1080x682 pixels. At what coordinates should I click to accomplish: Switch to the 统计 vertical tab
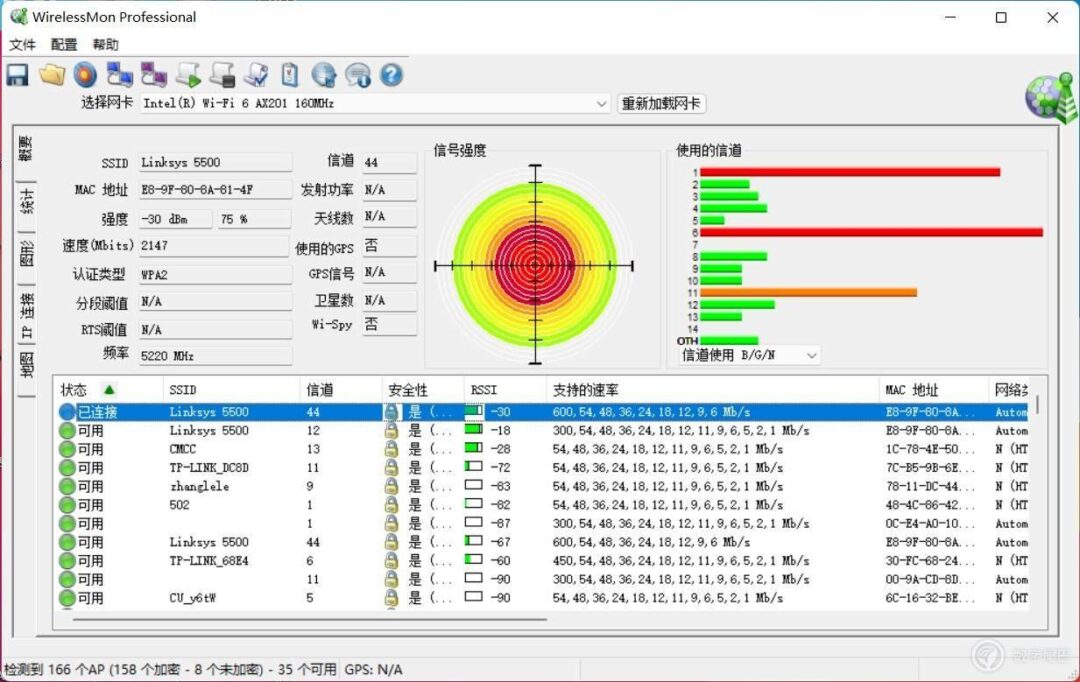[x=26, y=203]
